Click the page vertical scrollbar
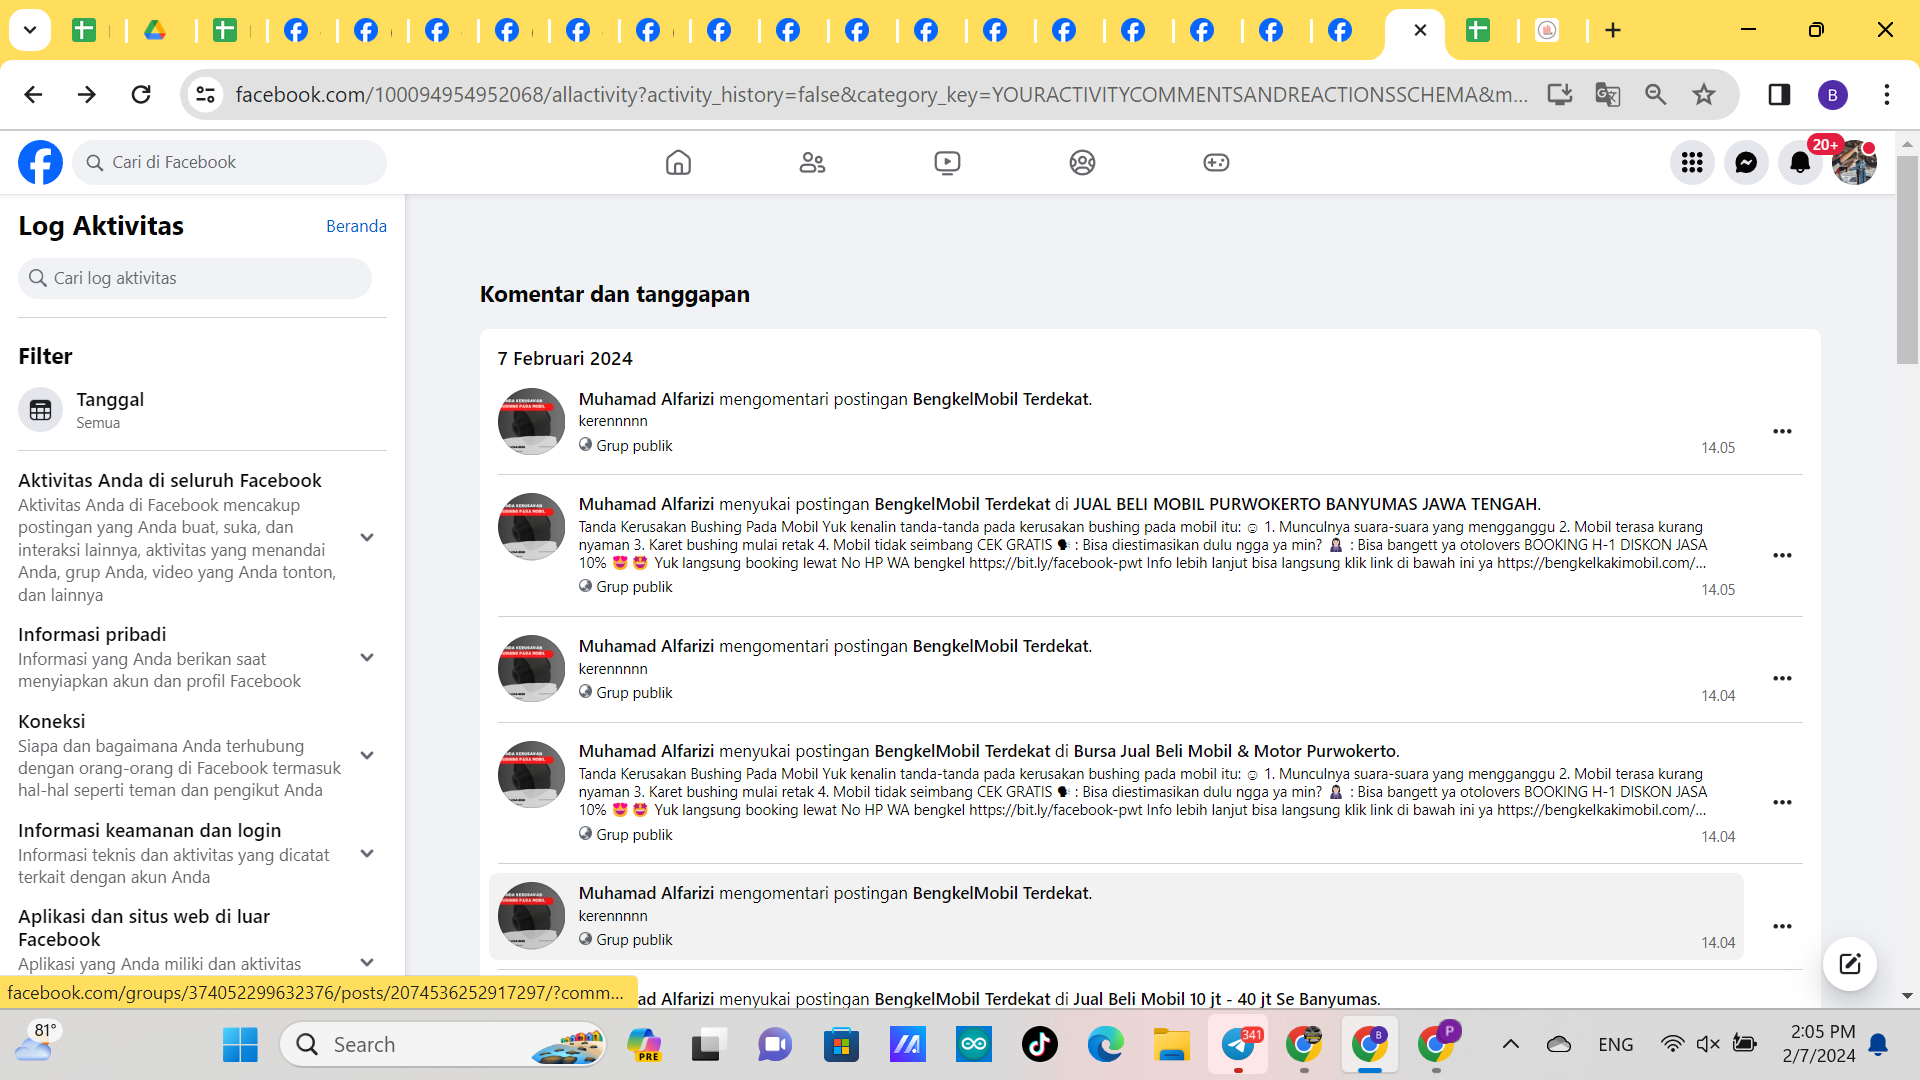The width and height of the screenshot is (1920, 1080). (1907, 260)
